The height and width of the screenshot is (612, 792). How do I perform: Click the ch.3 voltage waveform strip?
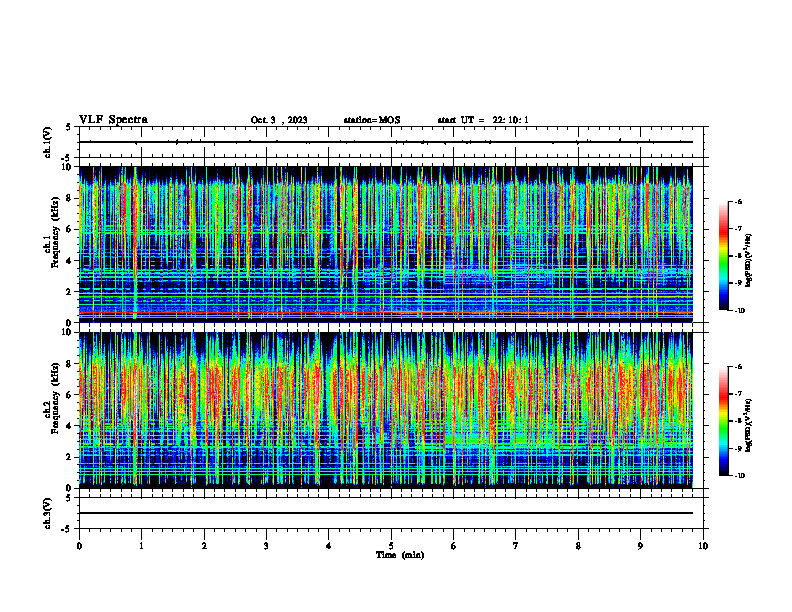tap(391, 513)
